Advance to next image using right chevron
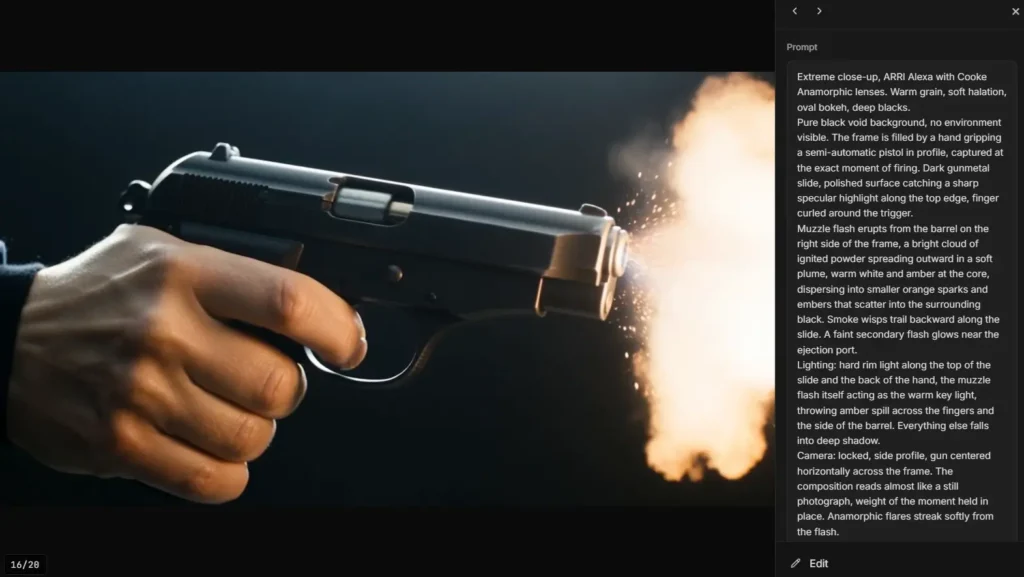 point(819,11)
